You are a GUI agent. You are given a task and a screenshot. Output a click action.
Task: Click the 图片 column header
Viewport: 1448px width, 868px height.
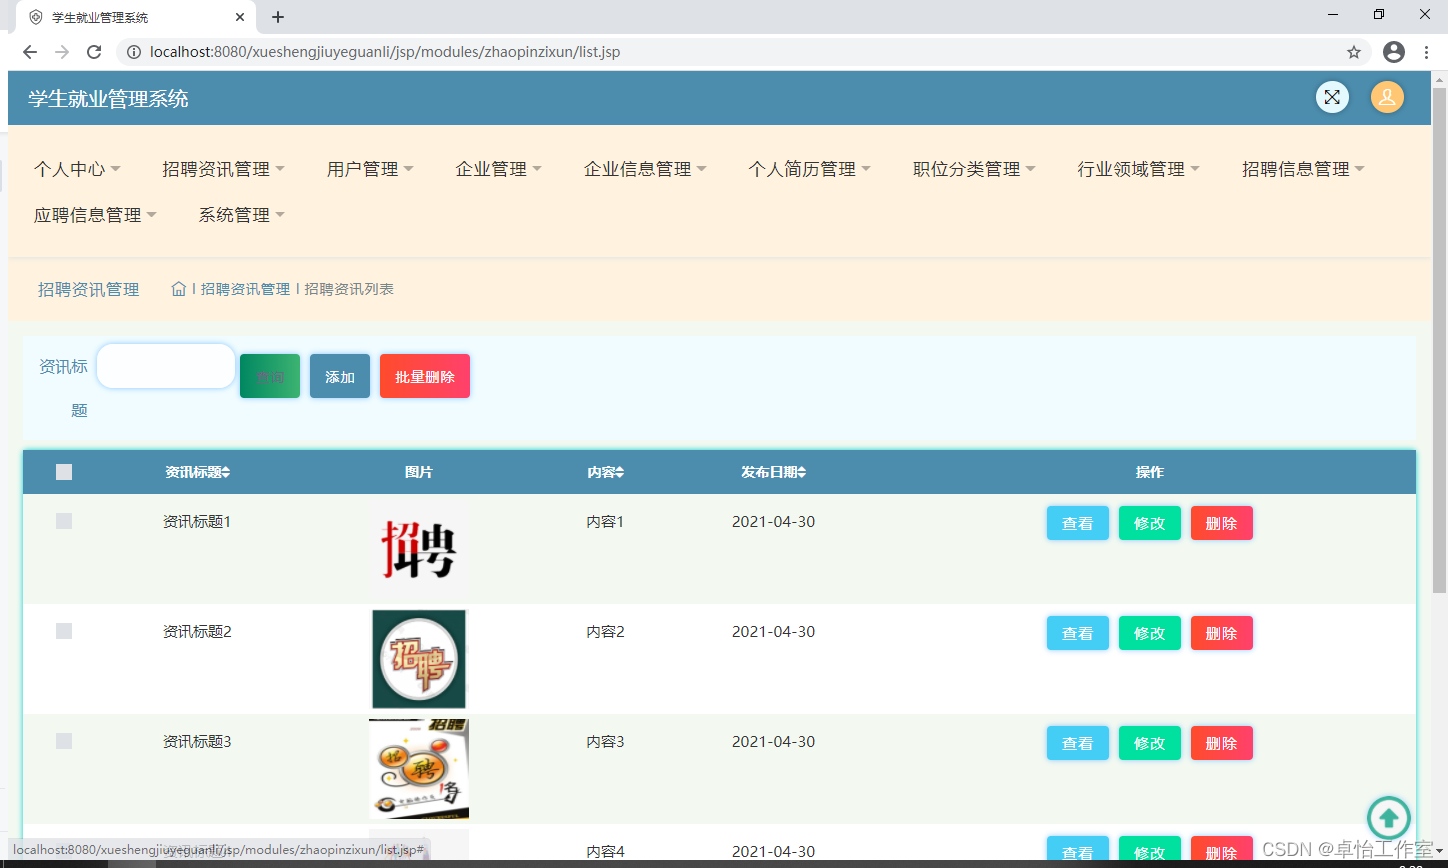[x=419, y=472]
